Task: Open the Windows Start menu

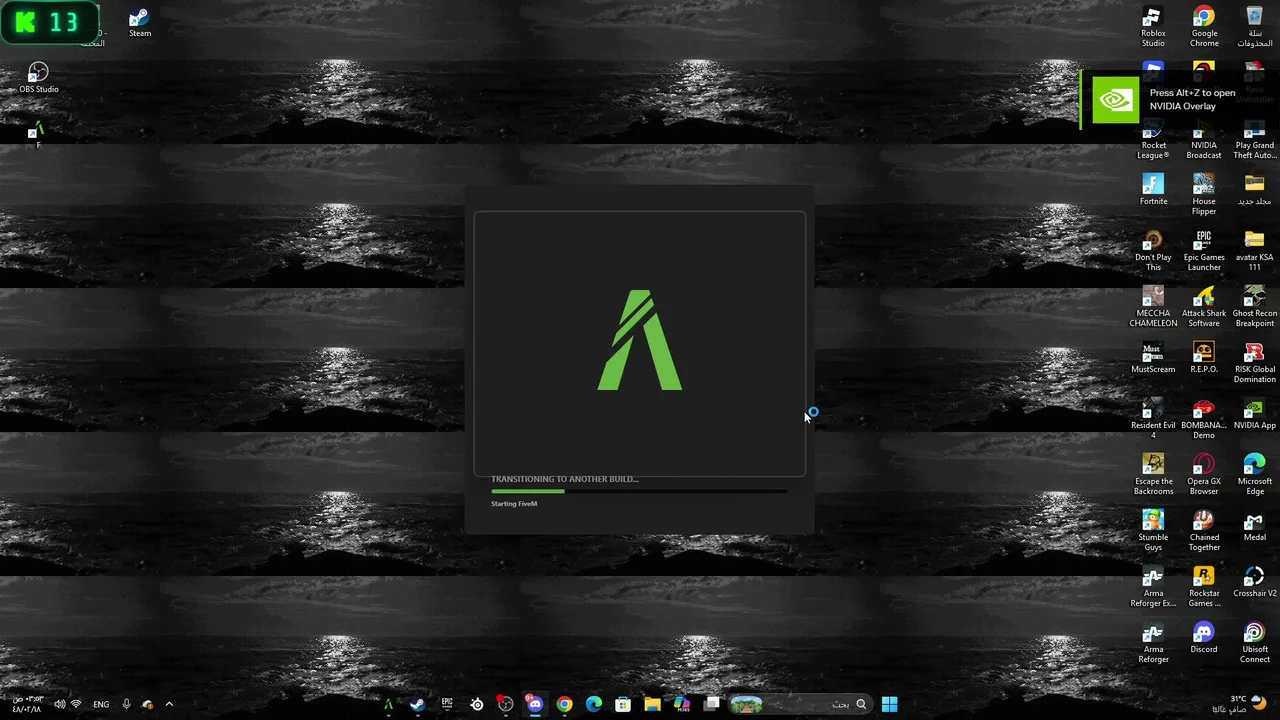Action: point(889,704)
